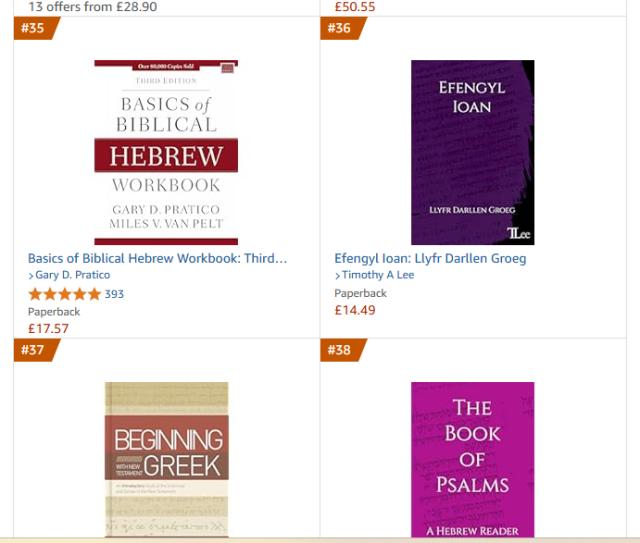This screenshot has height=543, width=640.
Task: Open Efengyl Ioan: Llyfr Darllen Groeg title link
Action: (x=430, y=258)
